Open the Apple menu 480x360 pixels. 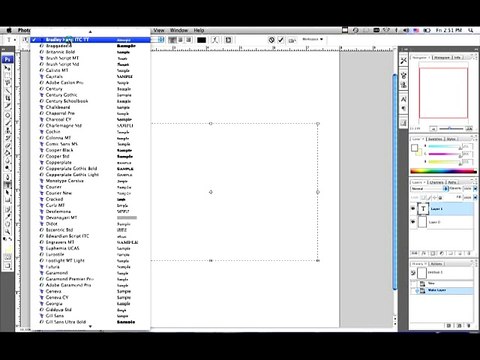9,30
